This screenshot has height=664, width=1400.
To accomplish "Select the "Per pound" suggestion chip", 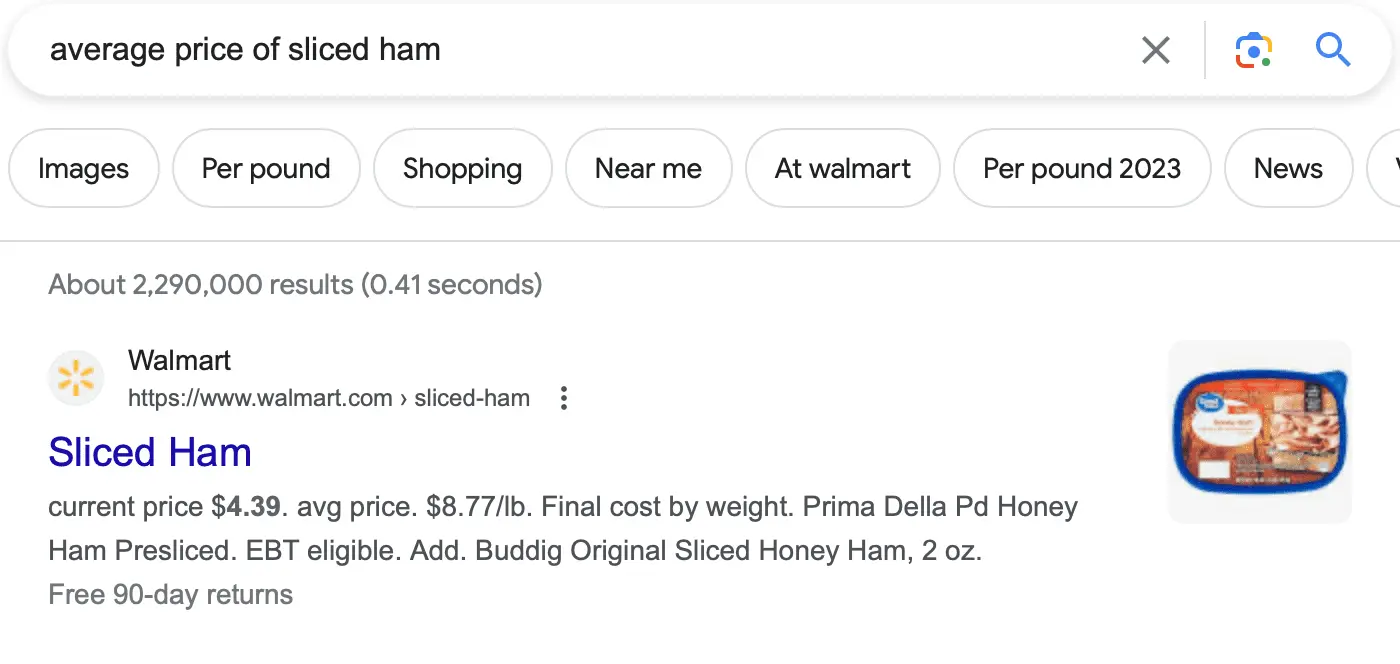I will pyautogui.click(x=266, y=169).
